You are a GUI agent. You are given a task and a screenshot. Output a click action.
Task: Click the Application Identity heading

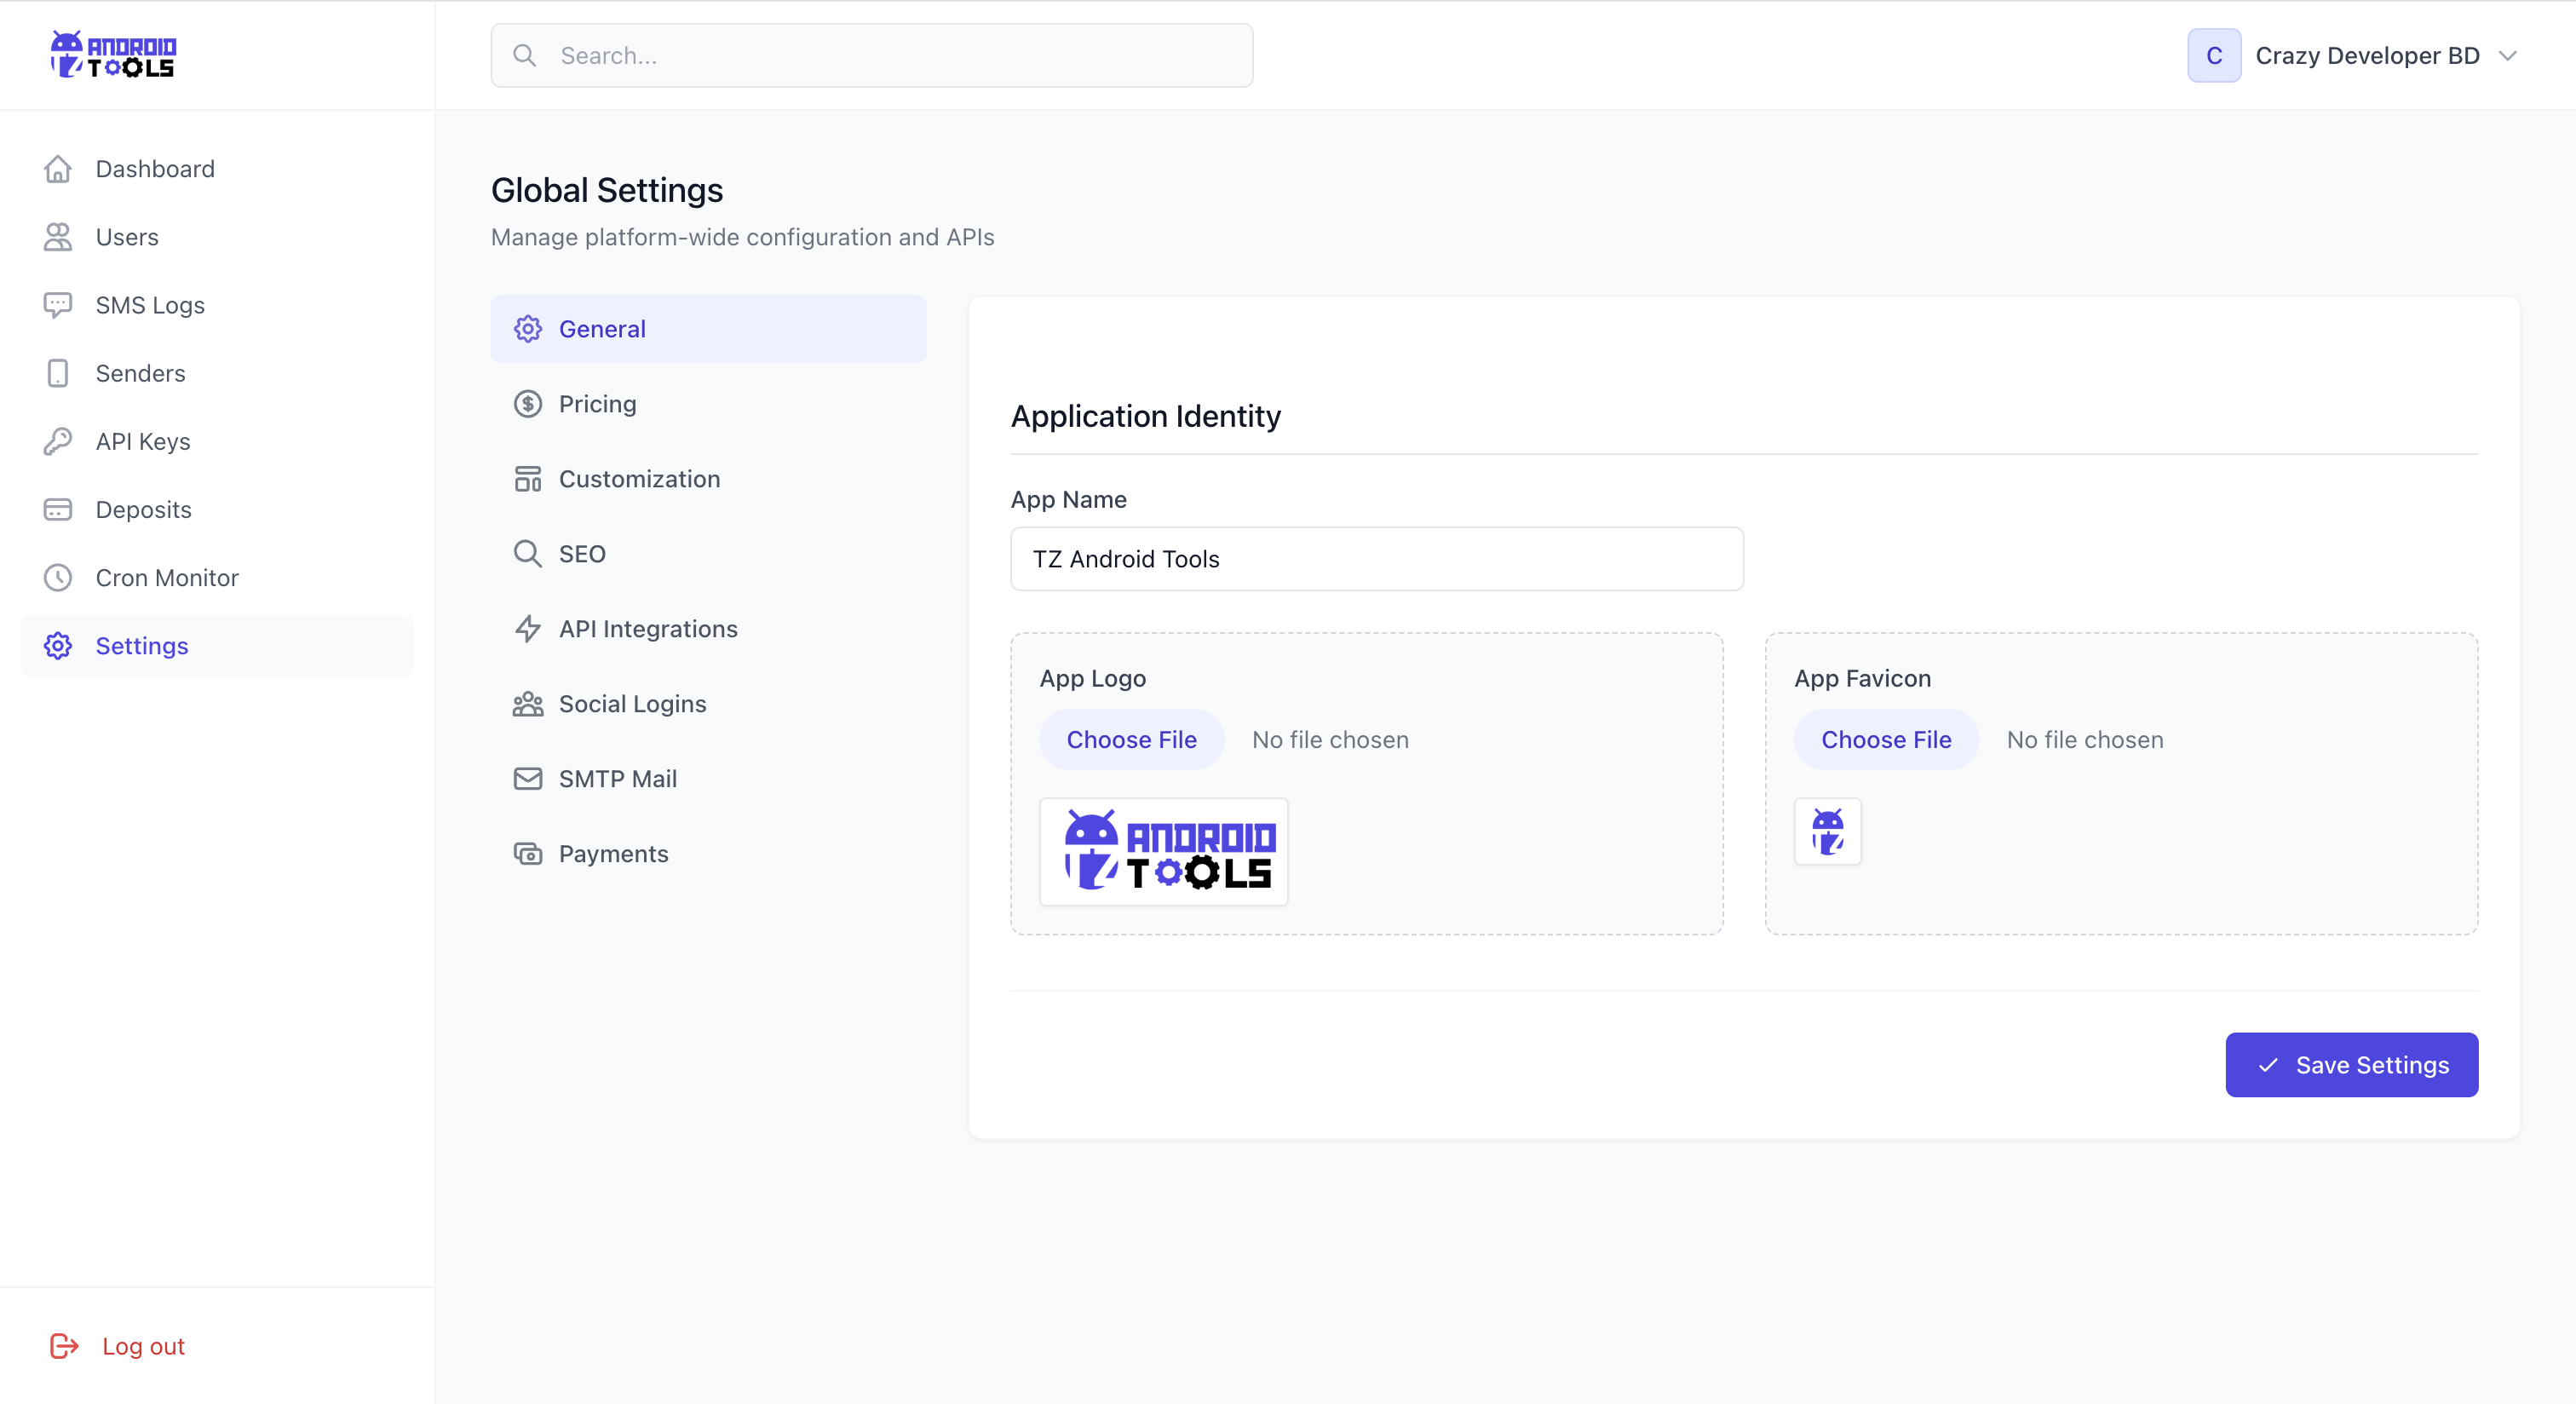pos(1145,416)
